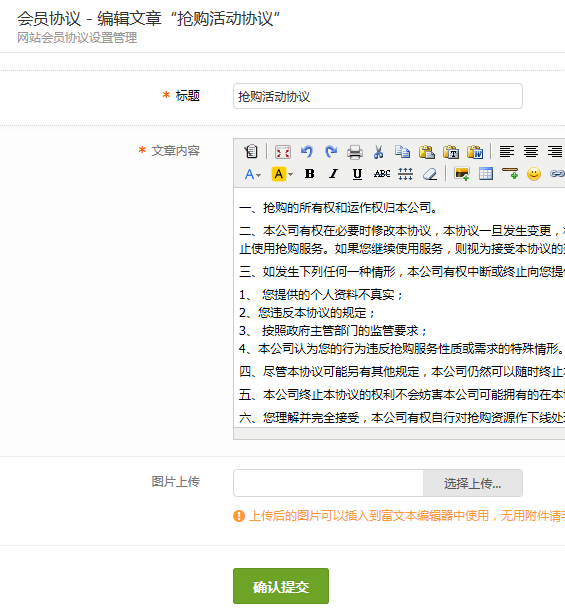
Task: Click the scissors cut icon
Action: (379, 152)
